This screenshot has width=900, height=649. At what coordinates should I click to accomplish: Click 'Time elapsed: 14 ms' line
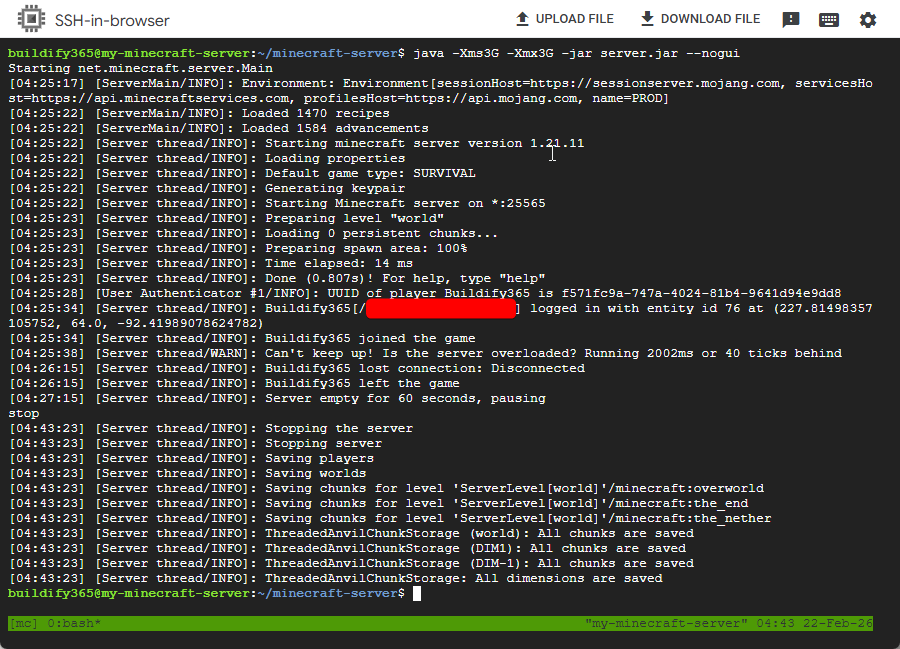[211, 263]
